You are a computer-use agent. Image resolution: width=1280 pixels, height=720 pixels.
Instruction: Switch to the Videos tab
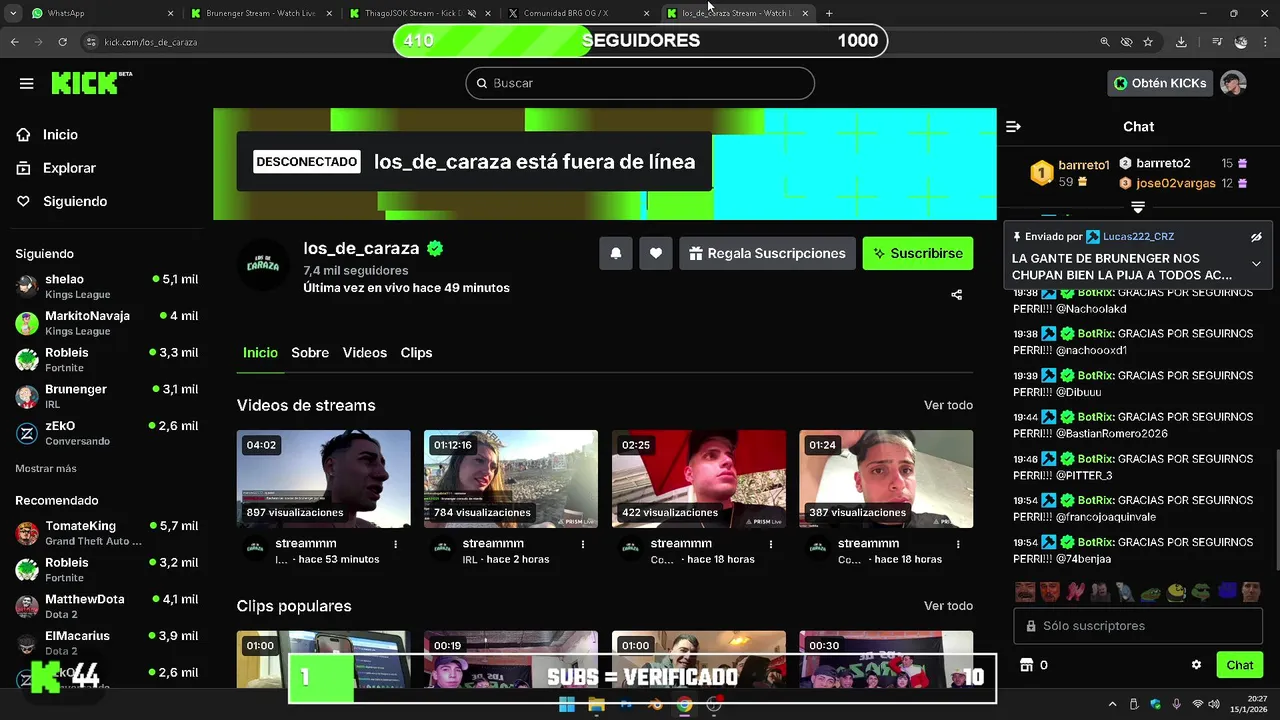365,352
